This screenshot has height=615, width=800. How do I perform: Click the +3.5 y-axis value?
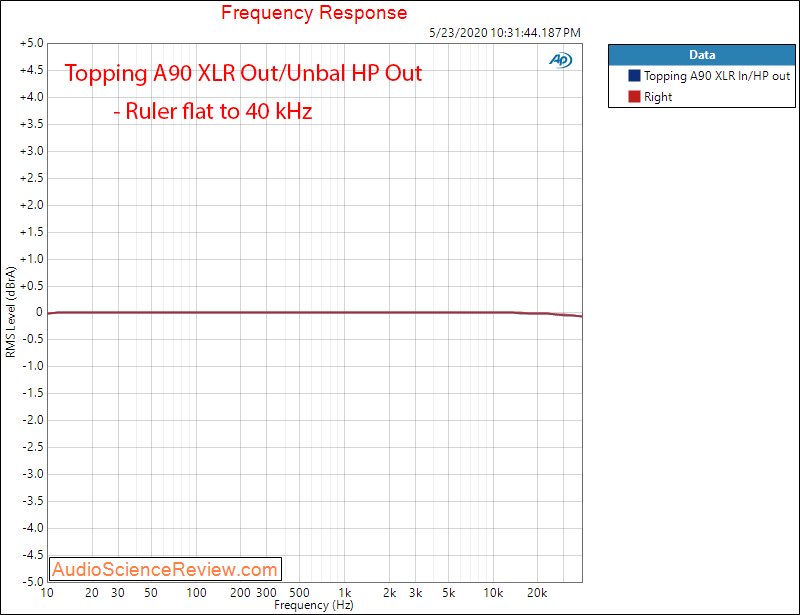click(32, 124)
